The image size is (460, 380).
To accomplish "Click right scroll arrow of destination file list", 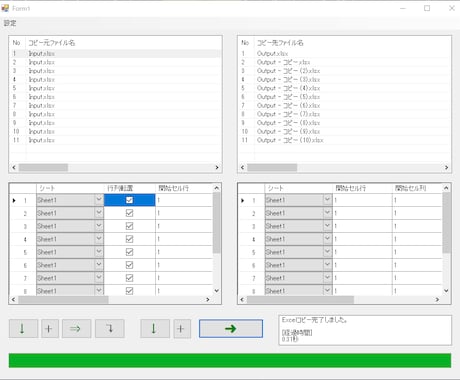I will click(x=446, y=167).
